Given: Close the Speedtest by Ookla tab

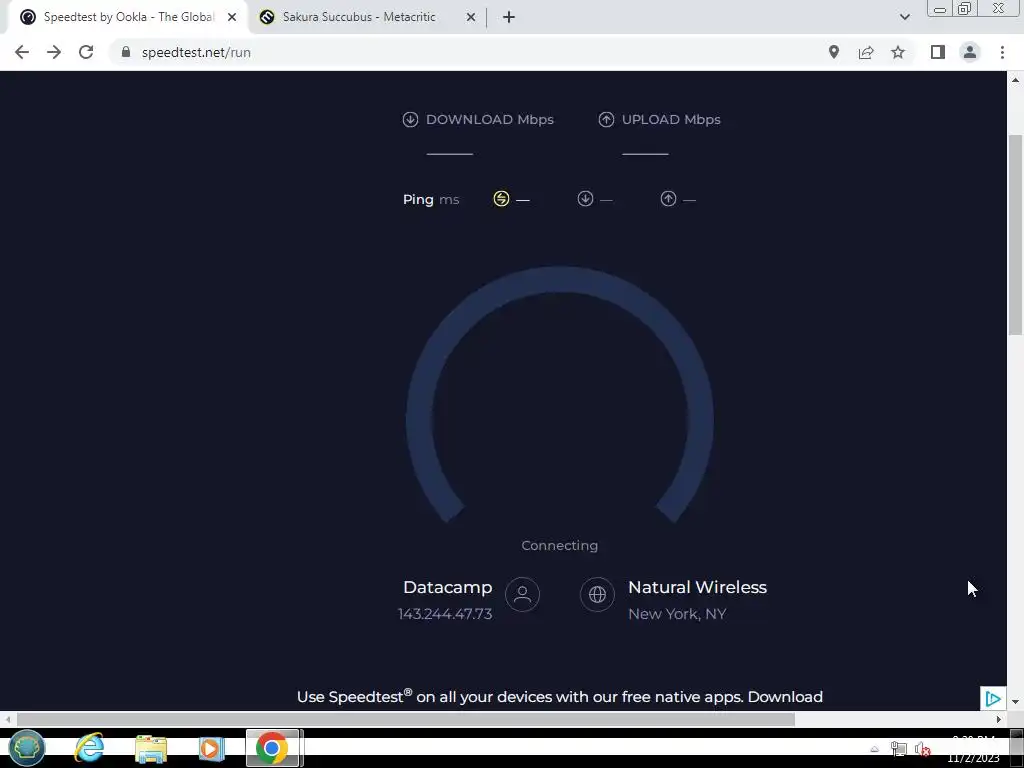Looking at the screenshot, I should (x=232, y=17).
